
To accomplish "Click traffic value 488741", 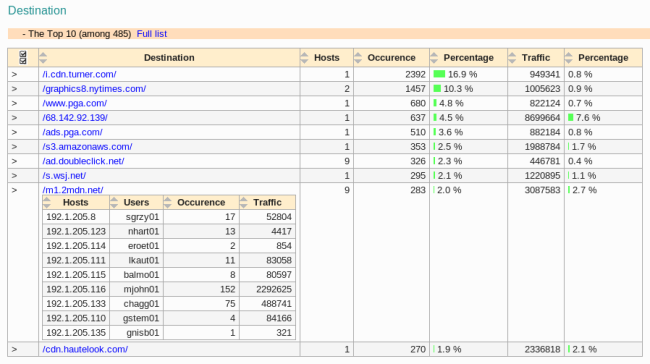I will tap(276, 304).
